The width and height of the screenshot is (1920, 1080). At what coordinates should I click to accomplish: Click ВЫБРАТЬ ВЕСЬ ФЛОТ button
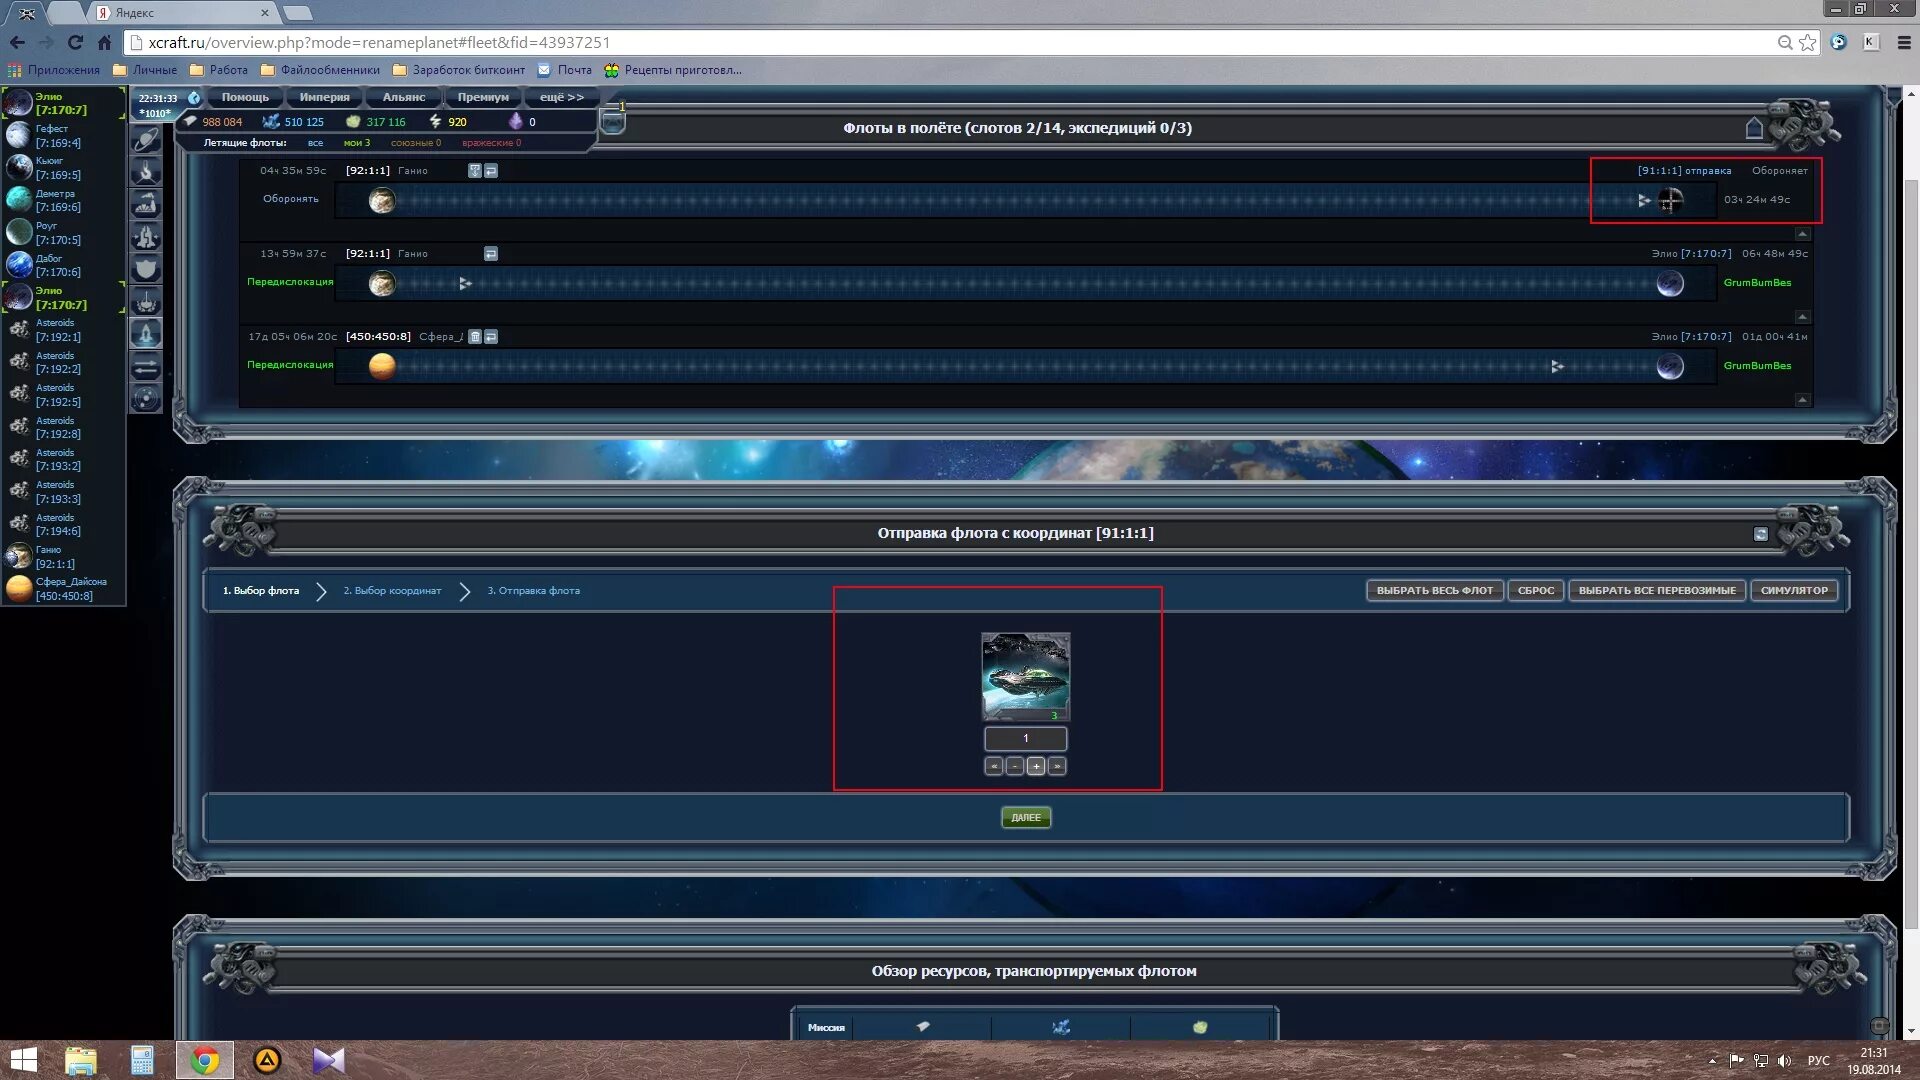[x=1434, y=591]
